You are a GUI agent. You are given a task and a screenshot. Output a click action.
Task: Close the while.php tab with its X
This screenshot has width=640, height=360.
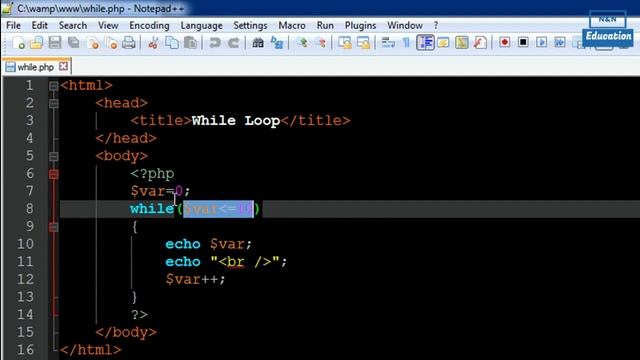click(63, 66)
